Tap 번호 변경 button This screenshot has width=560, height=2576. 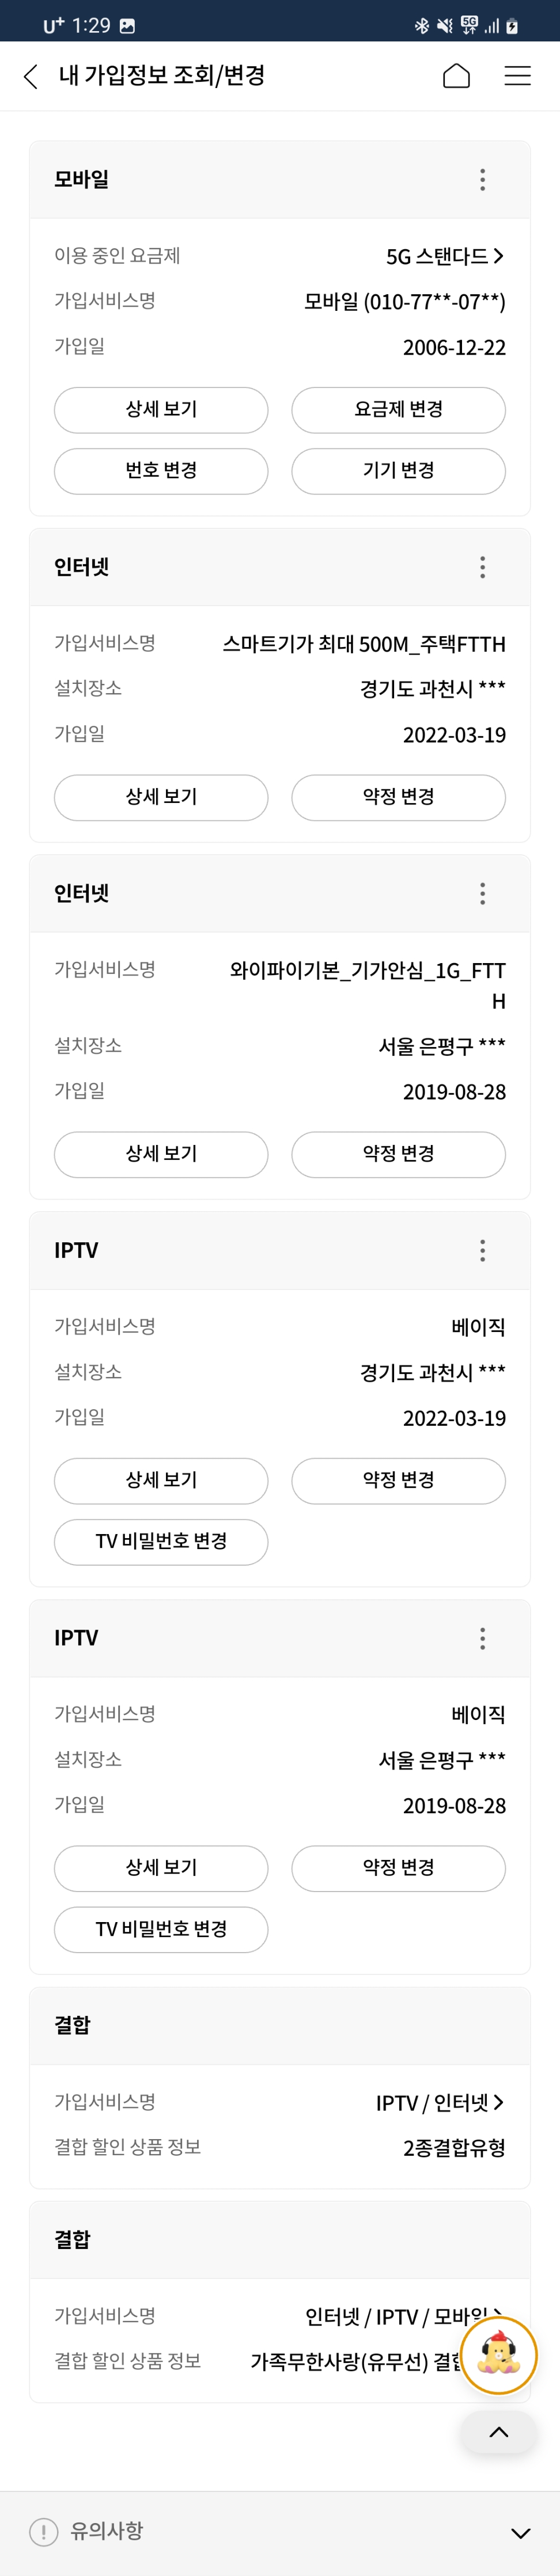161,471
